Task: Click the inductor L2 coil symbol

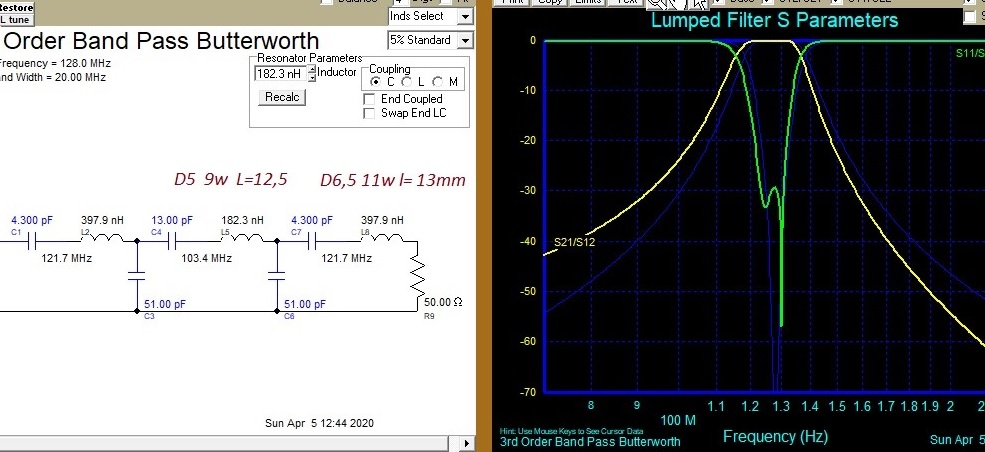Action: coord(107,238)
